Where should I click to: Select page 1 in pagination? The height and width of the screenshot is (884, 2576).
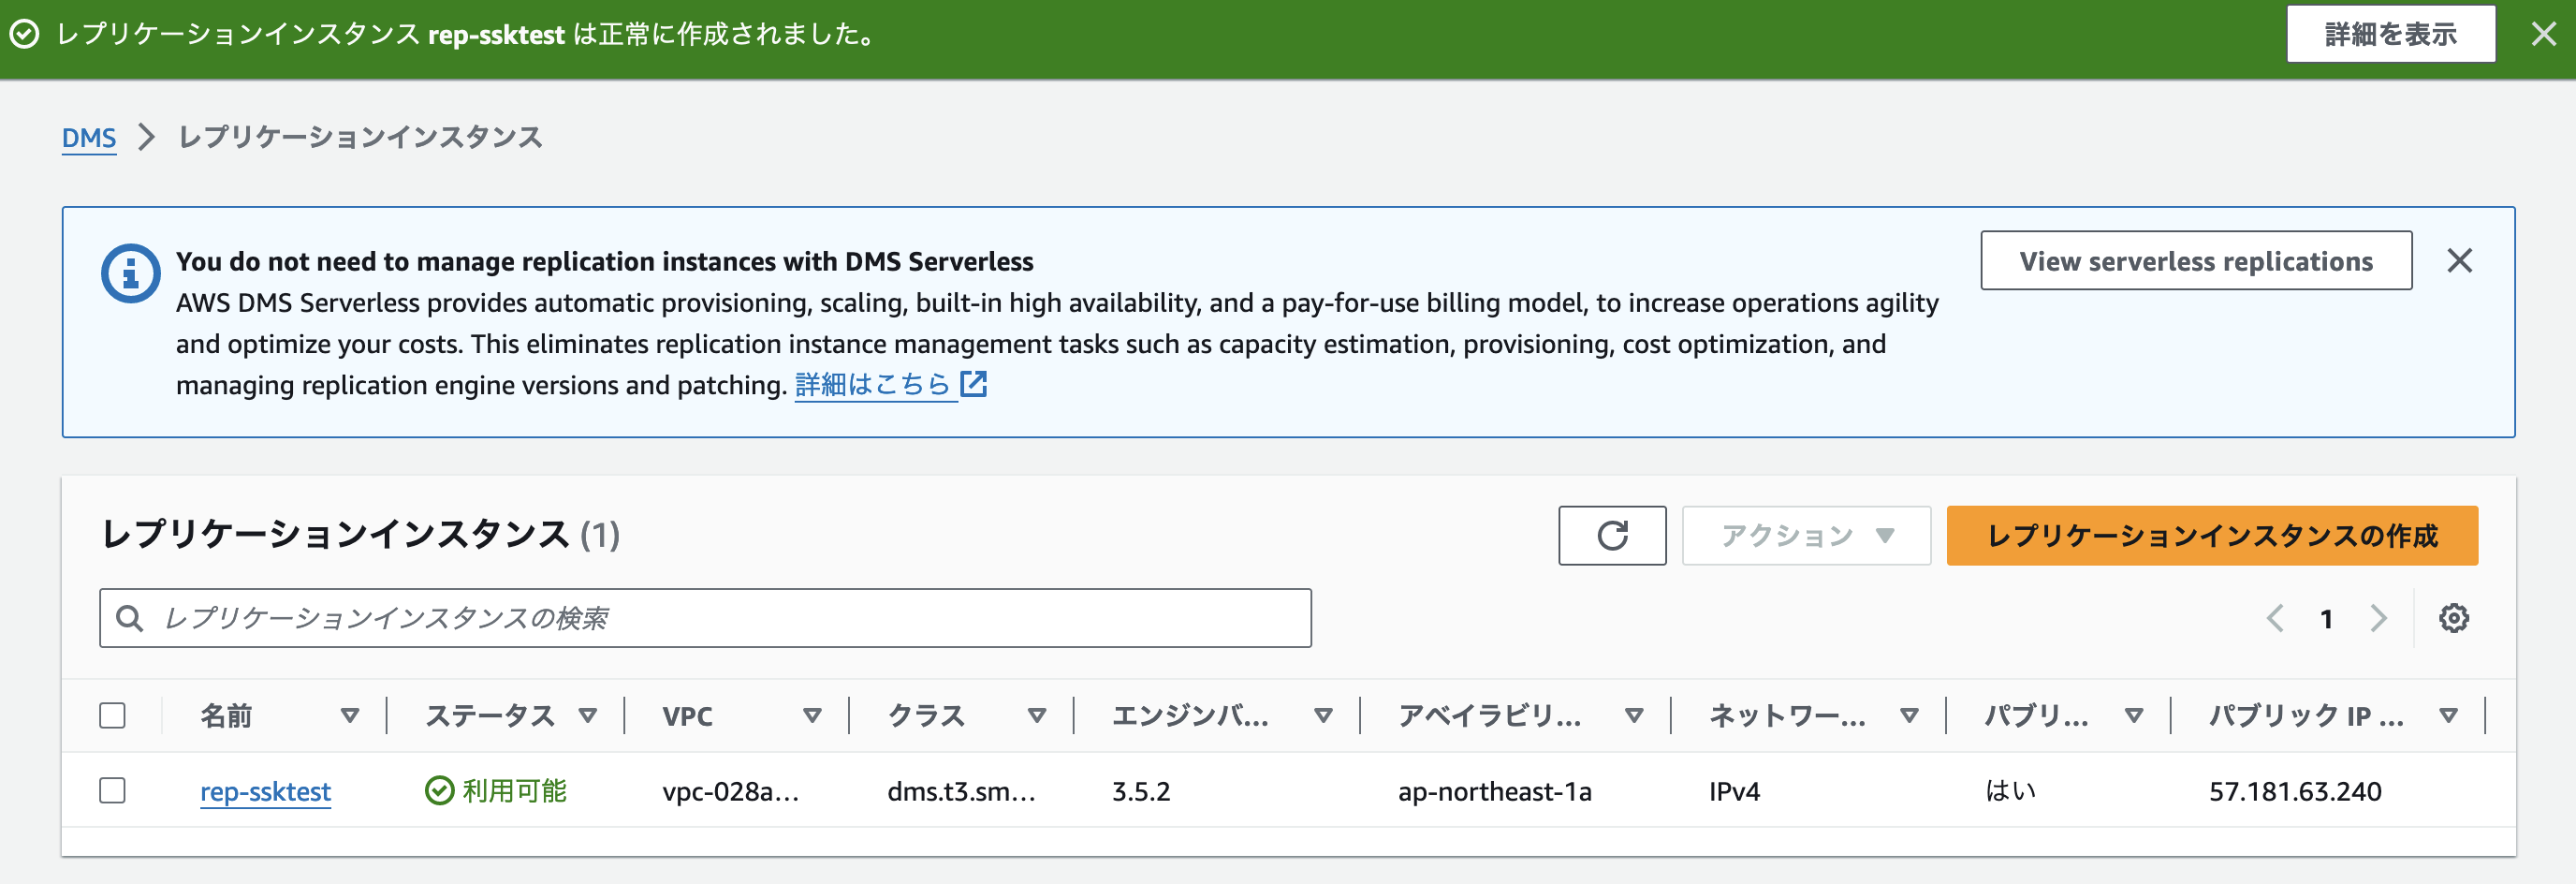click(x=2327, y=620)
